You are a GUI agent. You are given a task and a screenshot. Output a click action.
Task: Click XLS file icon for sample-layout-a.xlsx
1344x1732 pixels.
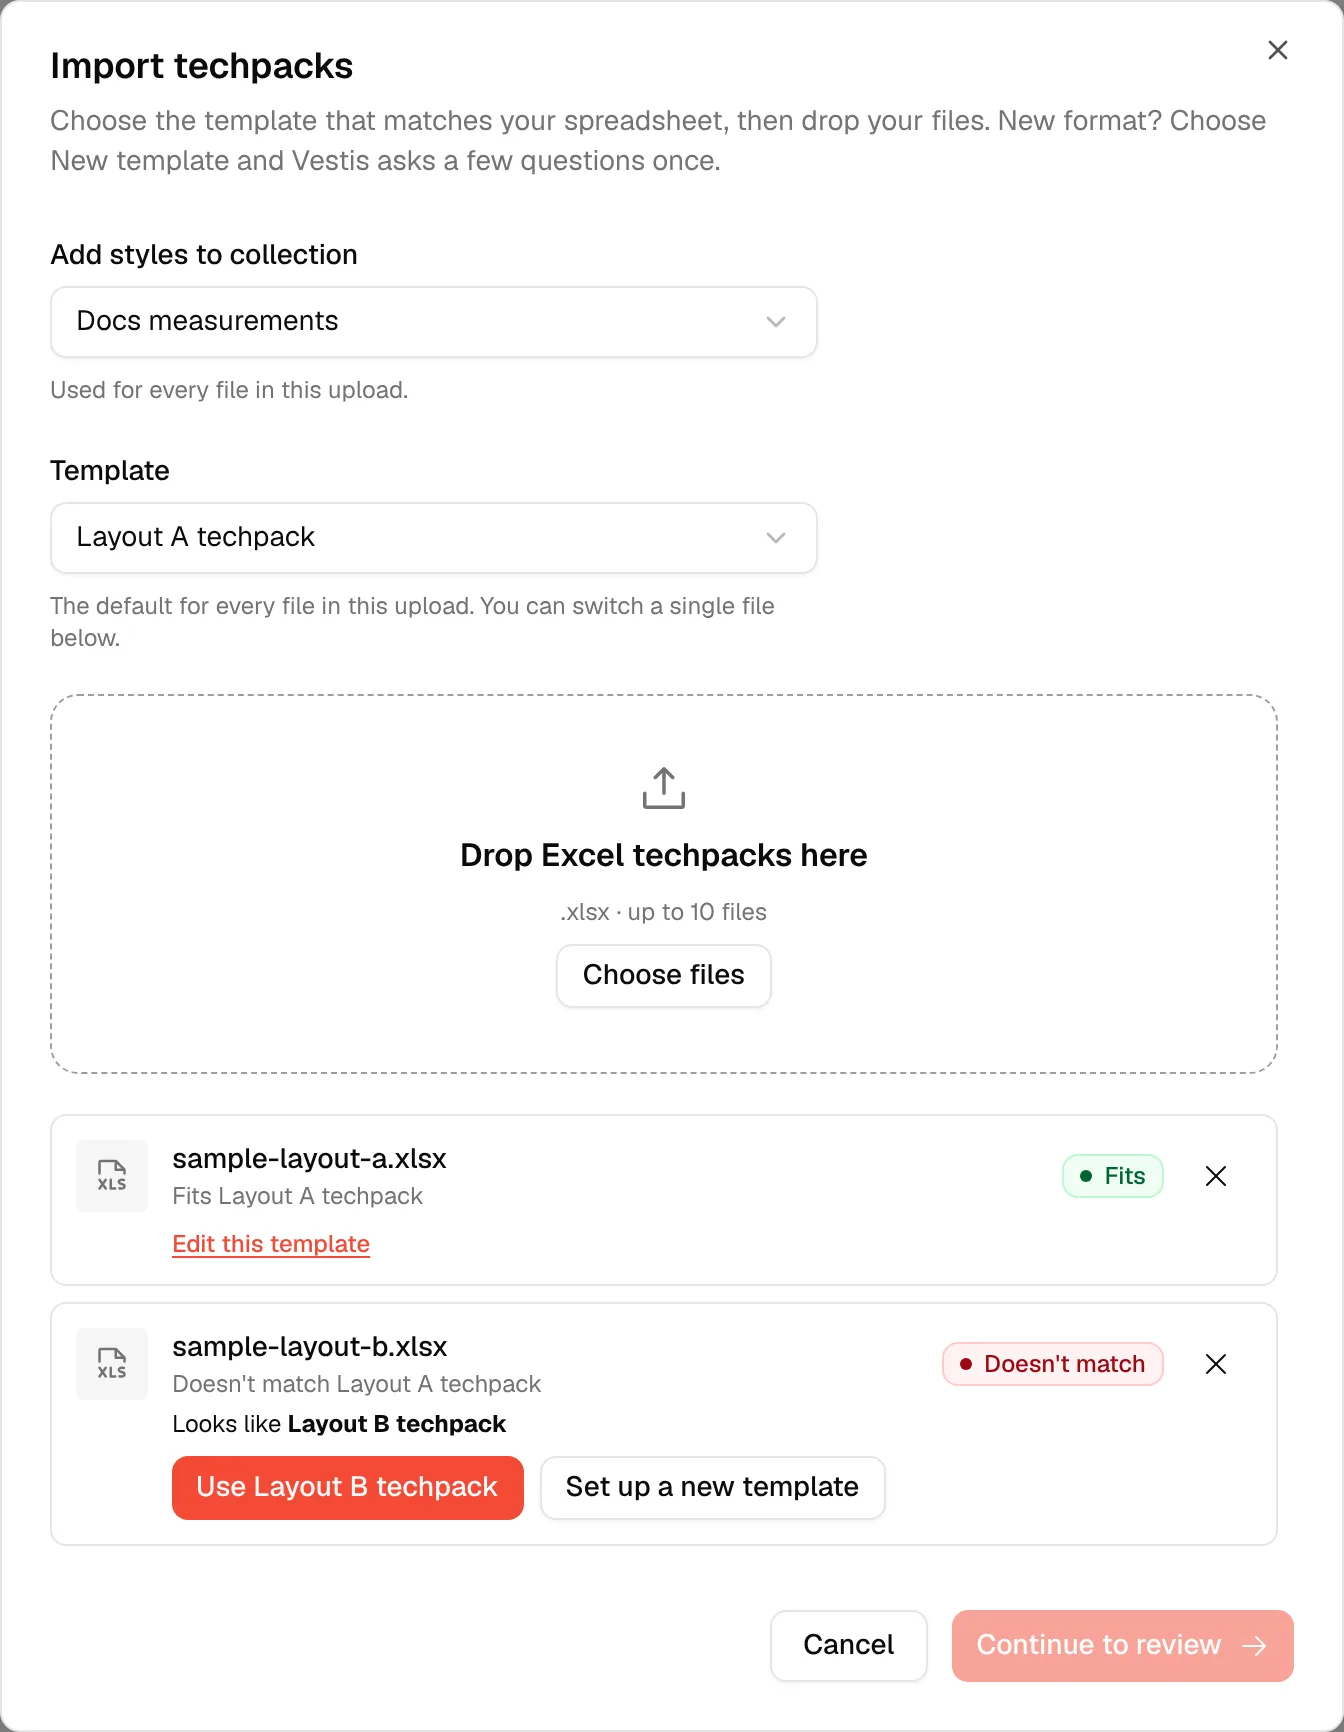click(112, 1176)
